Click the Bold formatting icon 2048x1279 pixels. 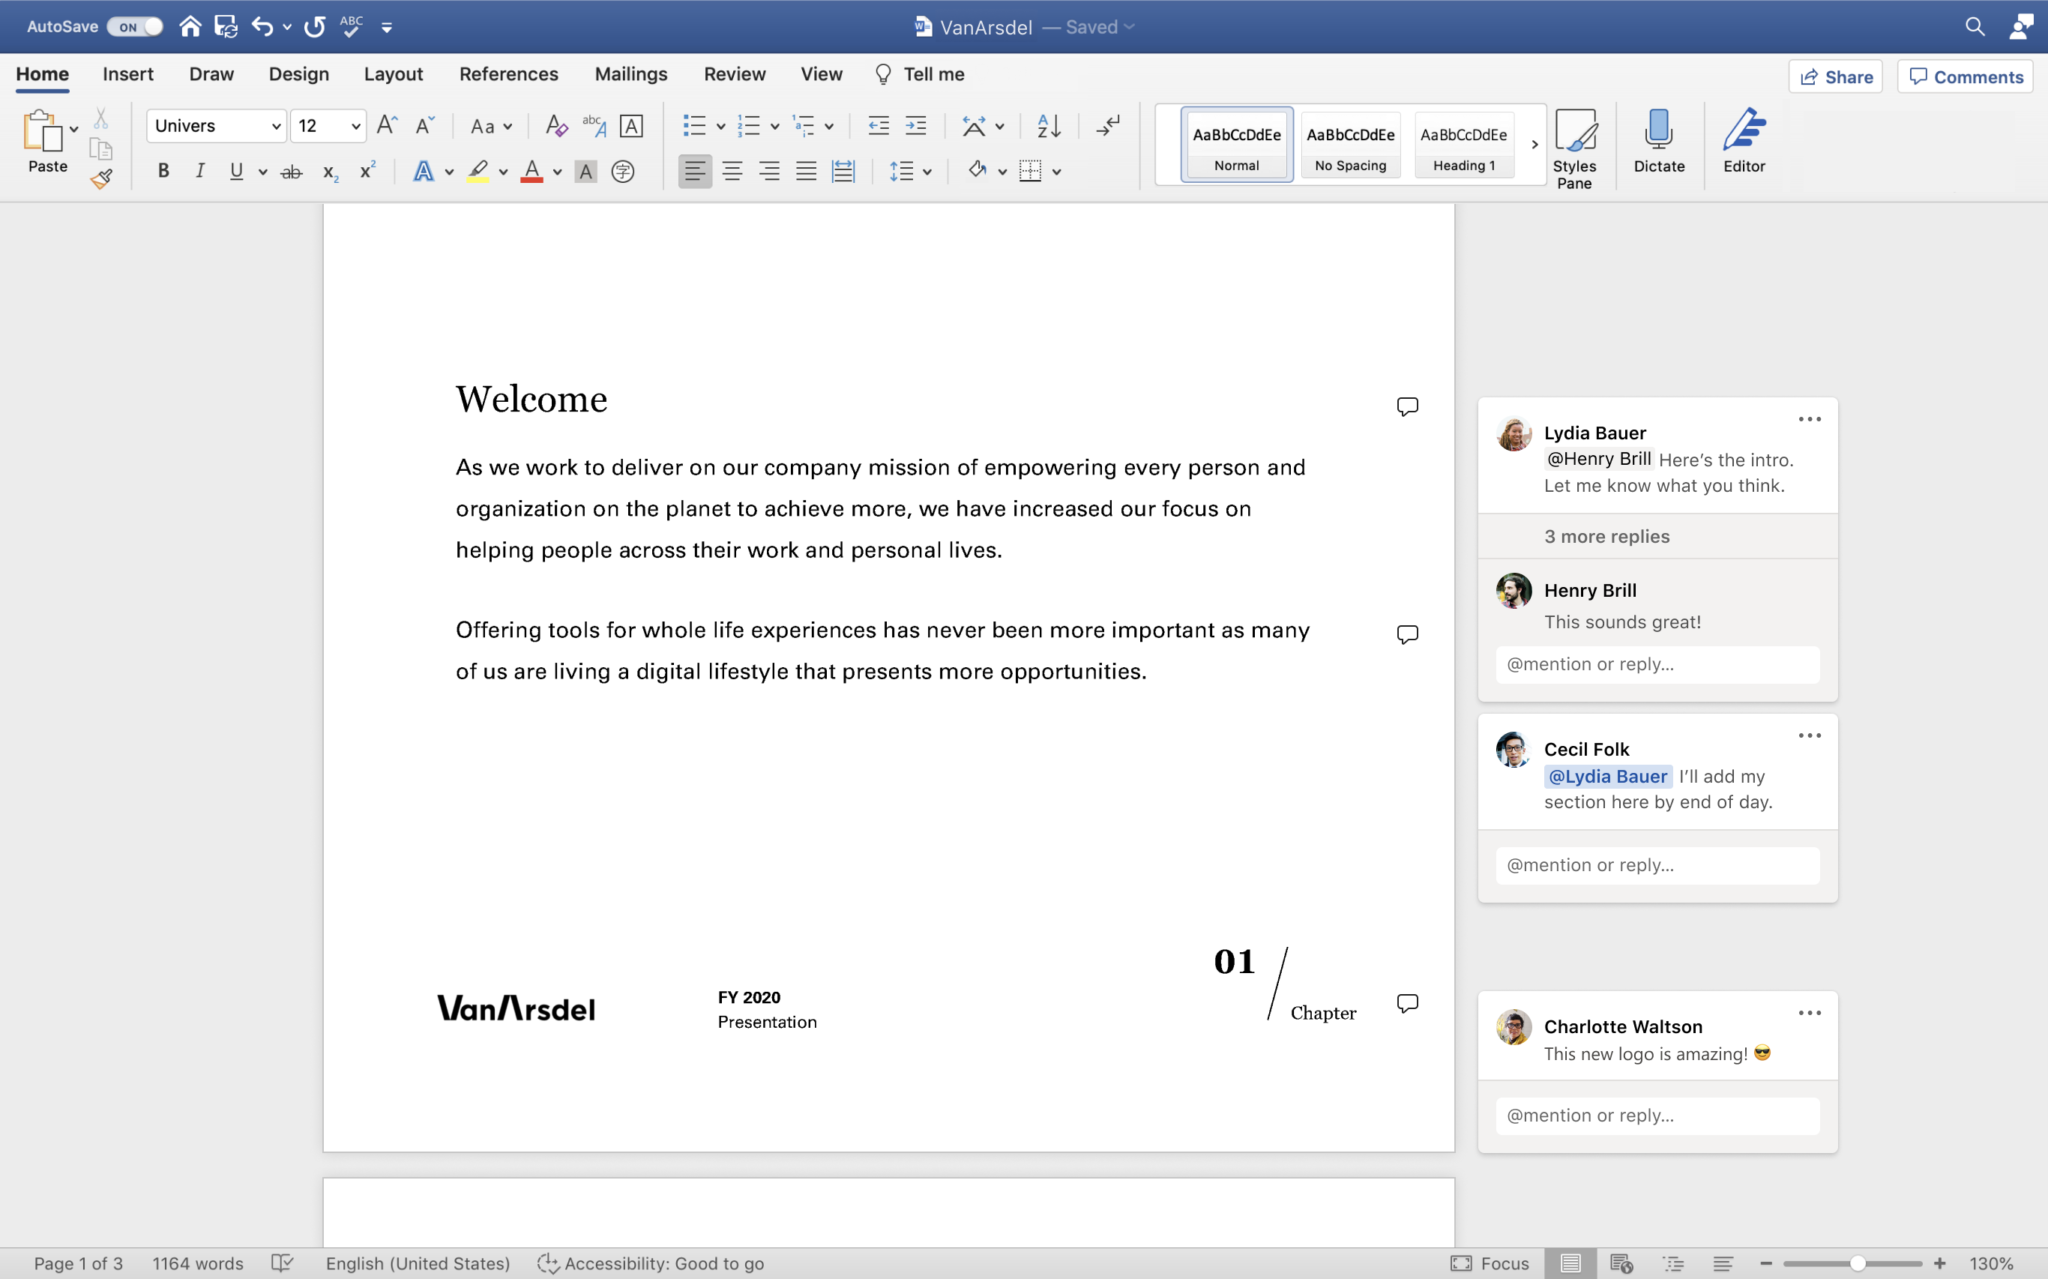pyautogui.click(x=164, y=171)
